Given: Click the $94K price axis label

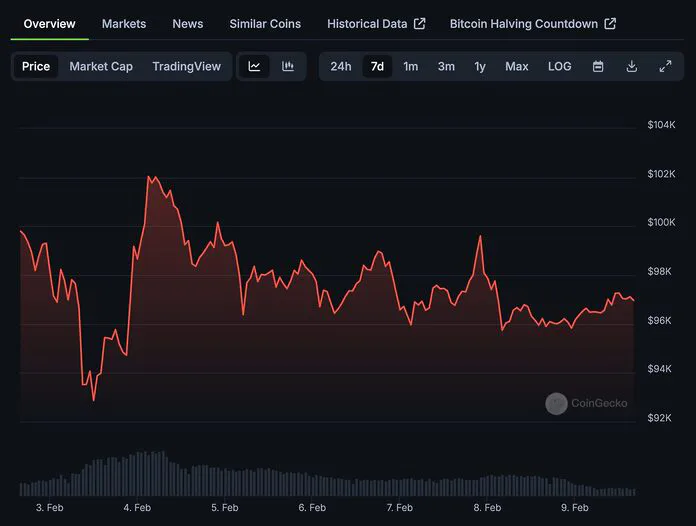Looking at the screenshot, I should coord(659,369).
